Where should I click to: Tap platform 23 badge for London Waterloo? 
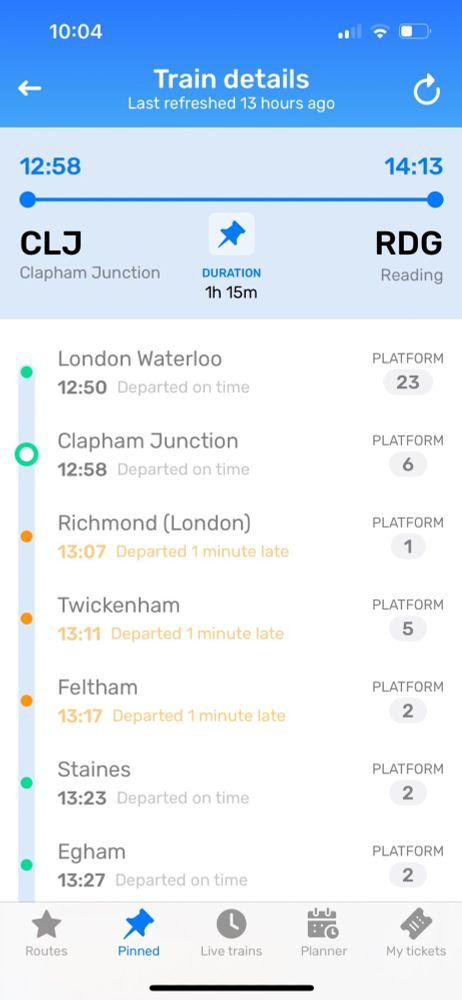[408, 382]
